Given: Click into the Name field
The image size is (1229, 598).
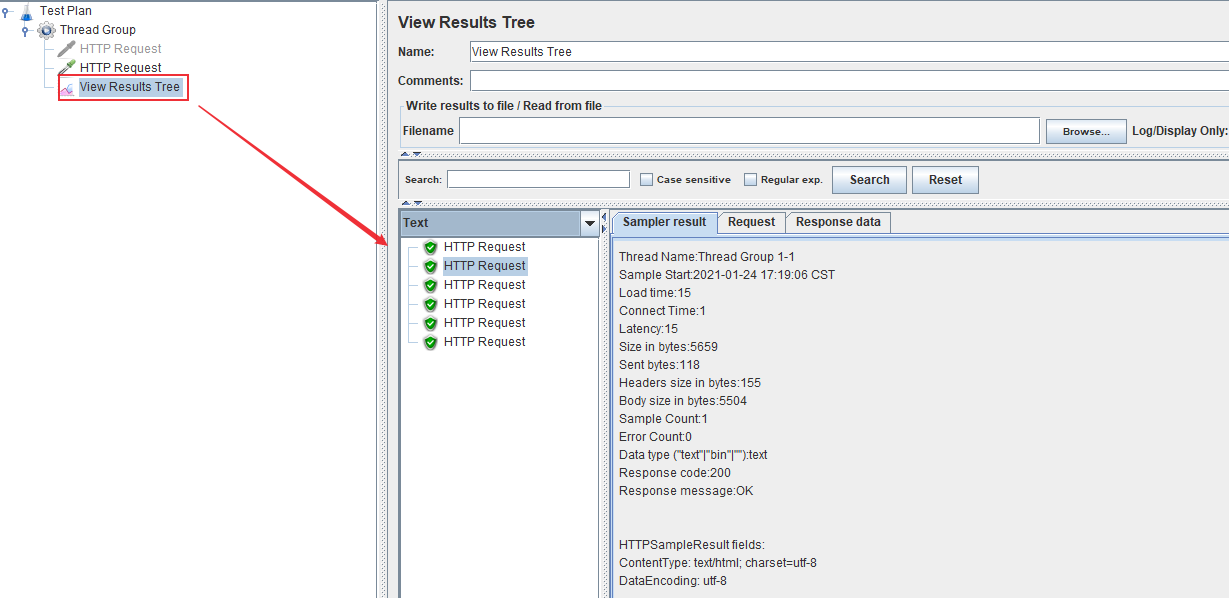Looking at the screenshot, I should [849, 52].
